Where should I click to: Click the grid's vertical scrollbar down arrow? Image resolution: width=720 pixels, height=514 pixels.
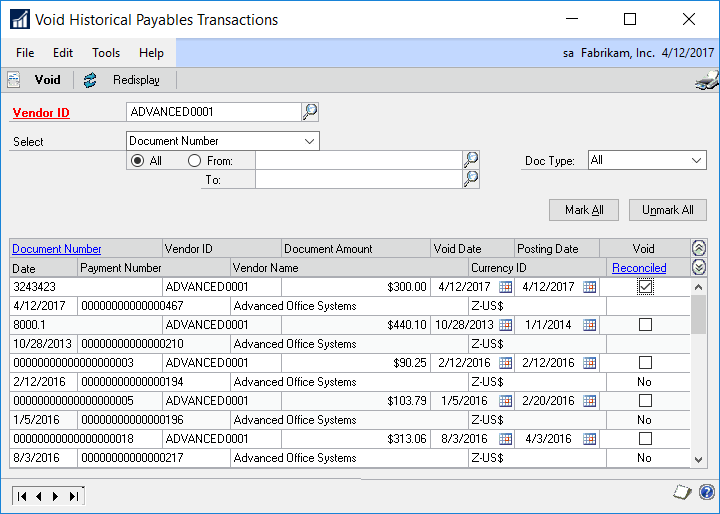(x=699, y=457)
